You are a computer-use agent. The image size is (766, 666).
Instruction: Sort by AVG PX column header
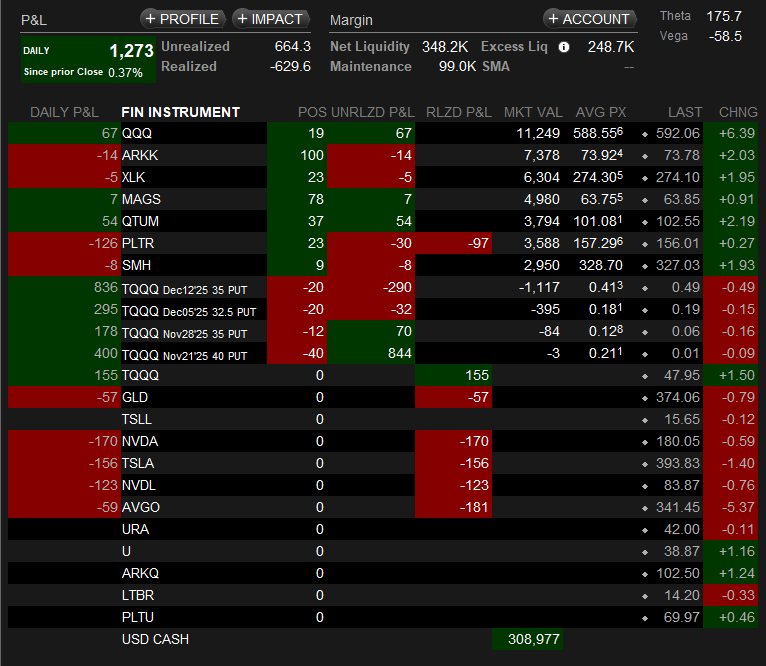(x=600, y=112)
